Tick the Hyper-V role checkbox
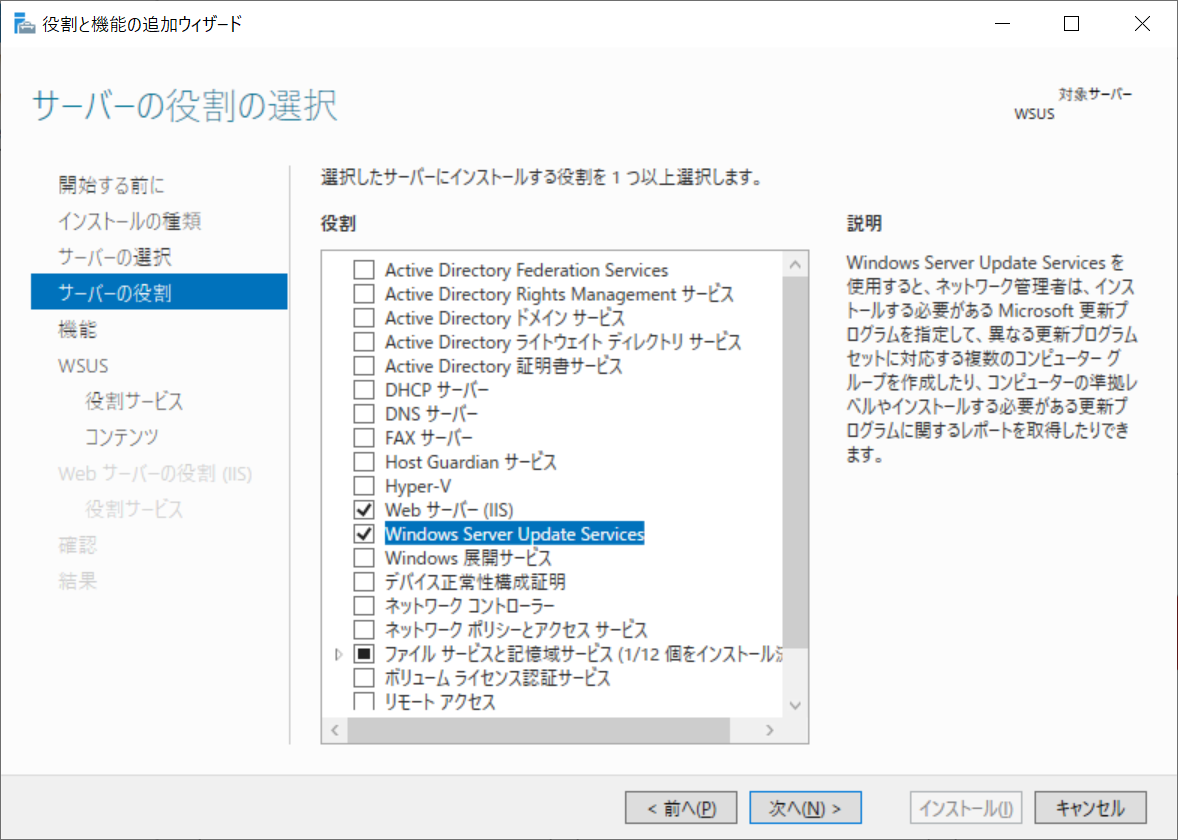 (x=364, y=486)
